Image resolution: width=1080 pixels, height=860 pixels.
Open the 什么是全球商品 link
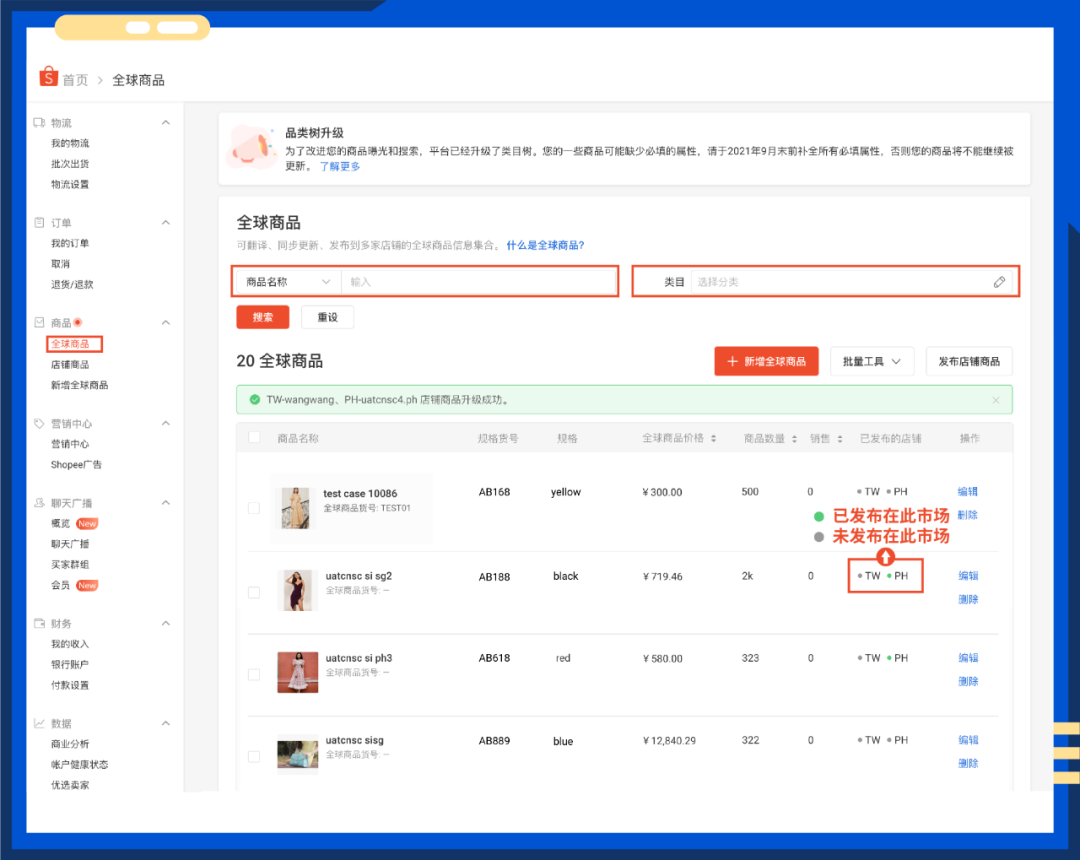(x=546, y=243)
